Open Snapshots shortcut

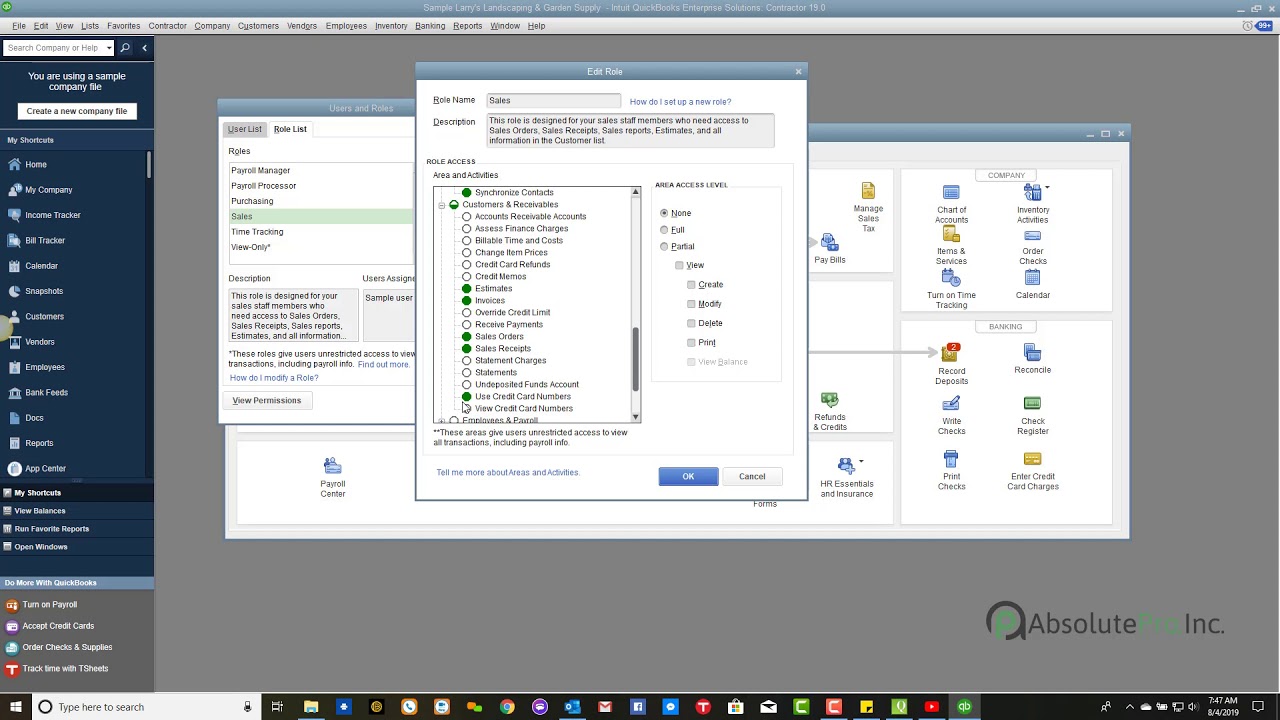pyautogui.click(x=44, y=291)
